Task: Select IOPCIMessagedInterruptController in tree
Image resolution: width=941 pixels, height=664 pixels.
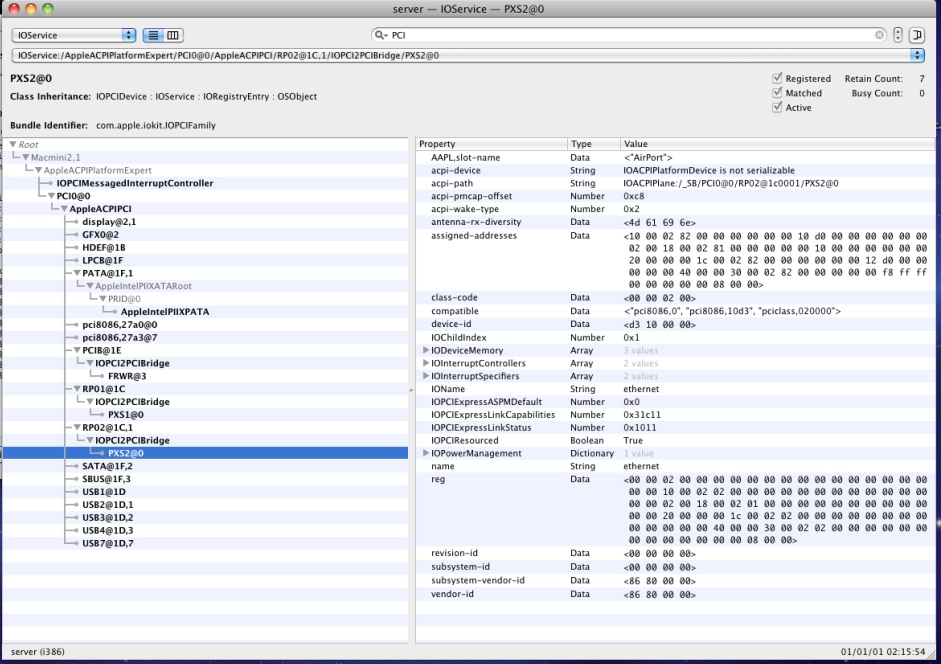Action: click(x=134, y=183)
